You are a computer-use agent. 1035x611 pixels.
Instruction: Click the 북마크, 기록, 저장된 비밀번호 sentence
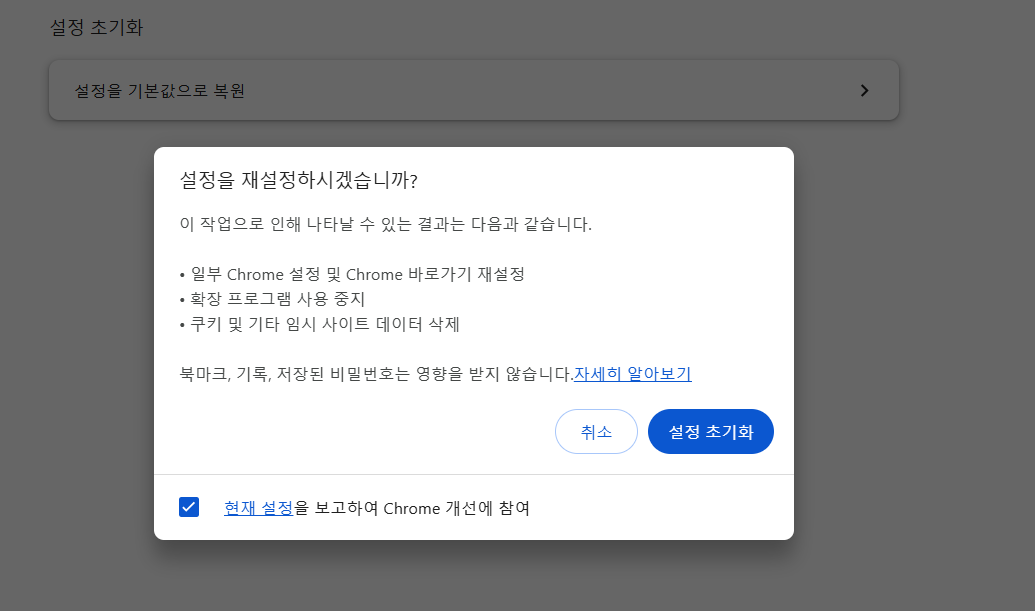click(x=376, y=374)
